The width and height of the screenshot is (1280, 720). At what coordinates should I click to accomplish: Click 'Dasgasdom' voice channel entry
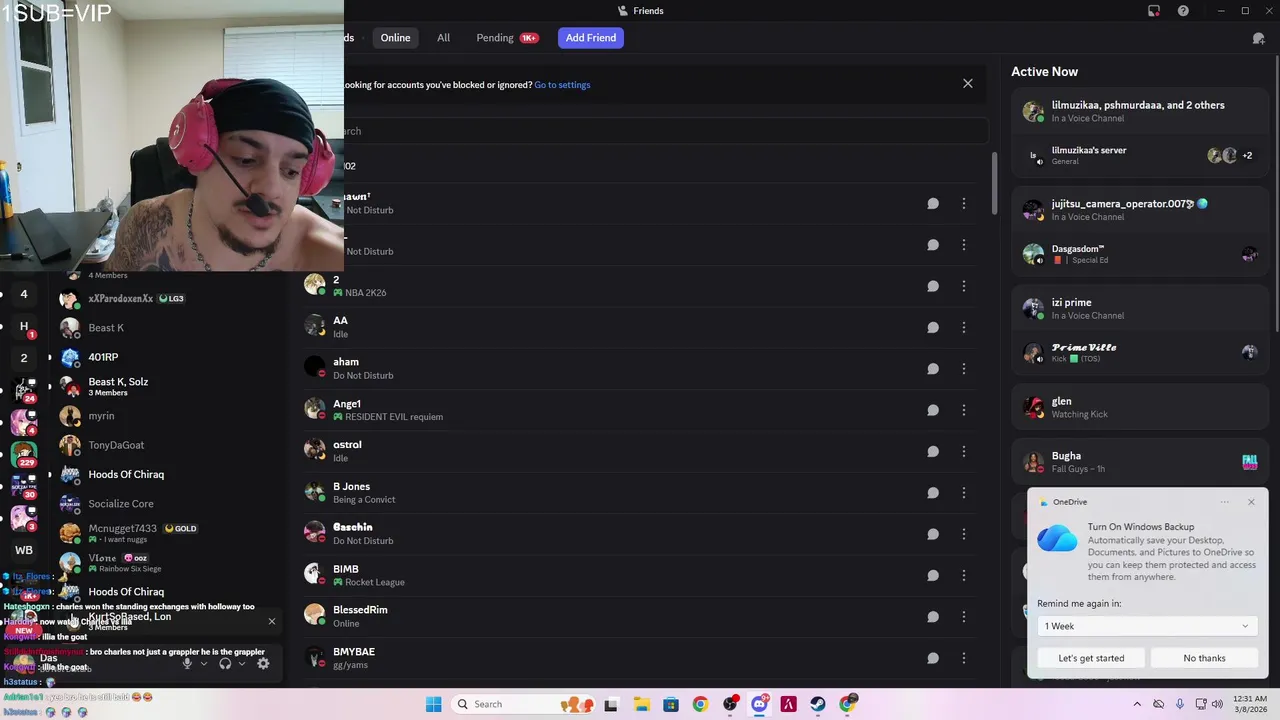coord(1141,254)
